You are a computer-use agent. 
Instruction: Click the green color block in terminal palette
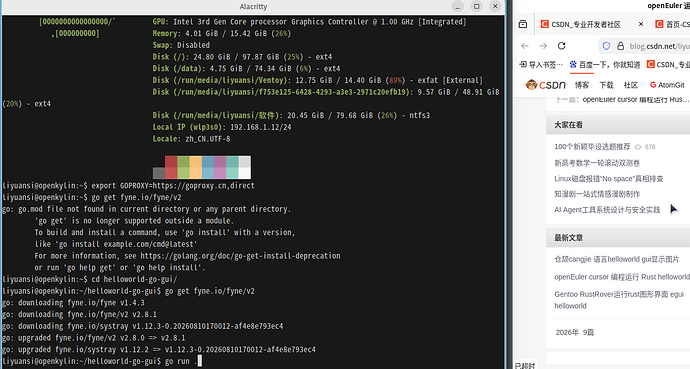pos(184,167)
